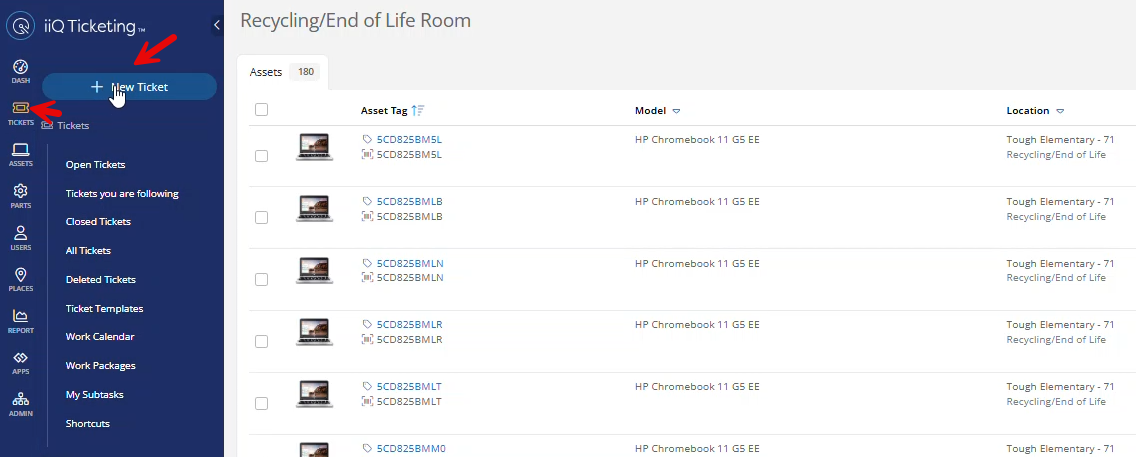Tick the checkbox for asset 5CD825BMLN
Viewport: 1136px width, 457px height.
(x=262, y=280)
